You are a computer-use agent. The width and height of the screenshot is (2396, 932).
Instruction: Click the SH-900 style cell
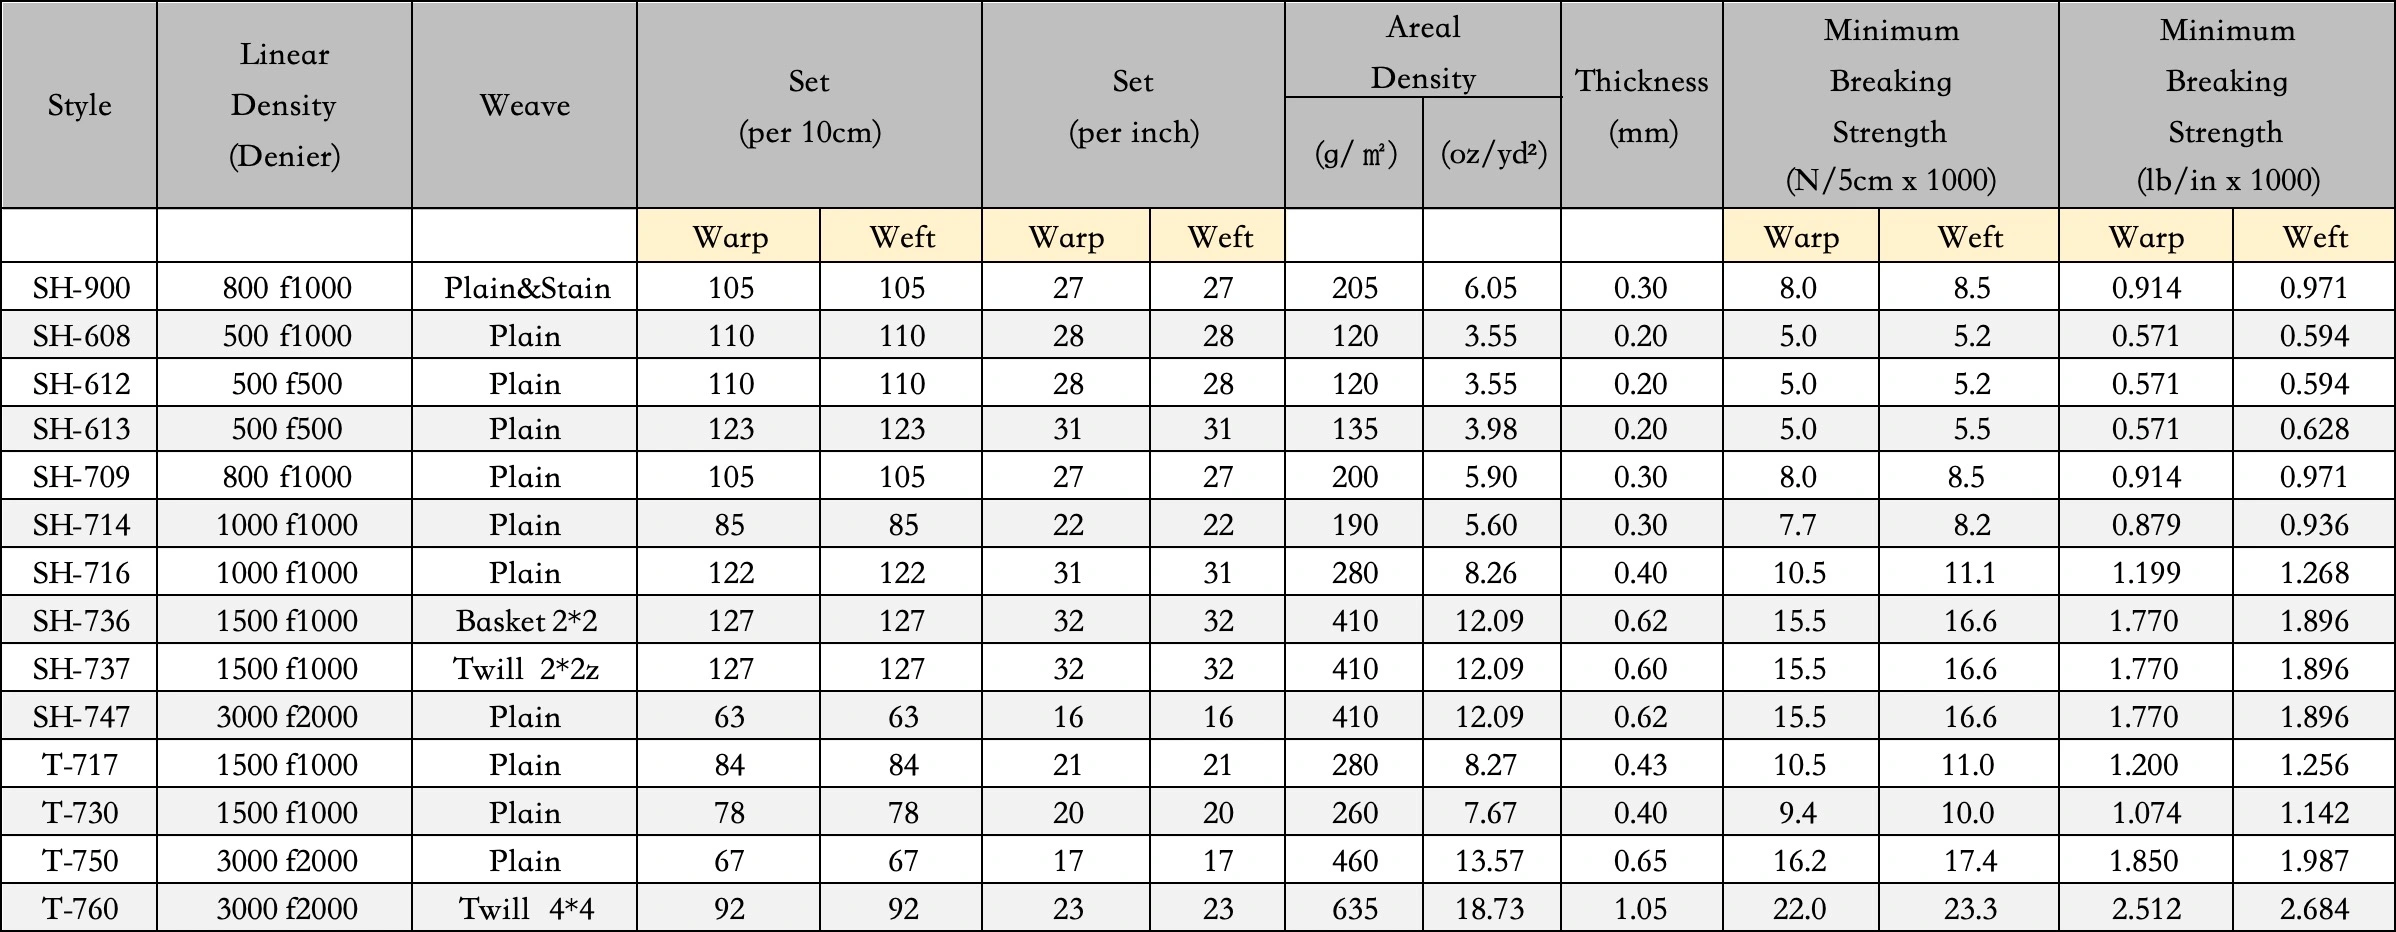click(79, 287)
